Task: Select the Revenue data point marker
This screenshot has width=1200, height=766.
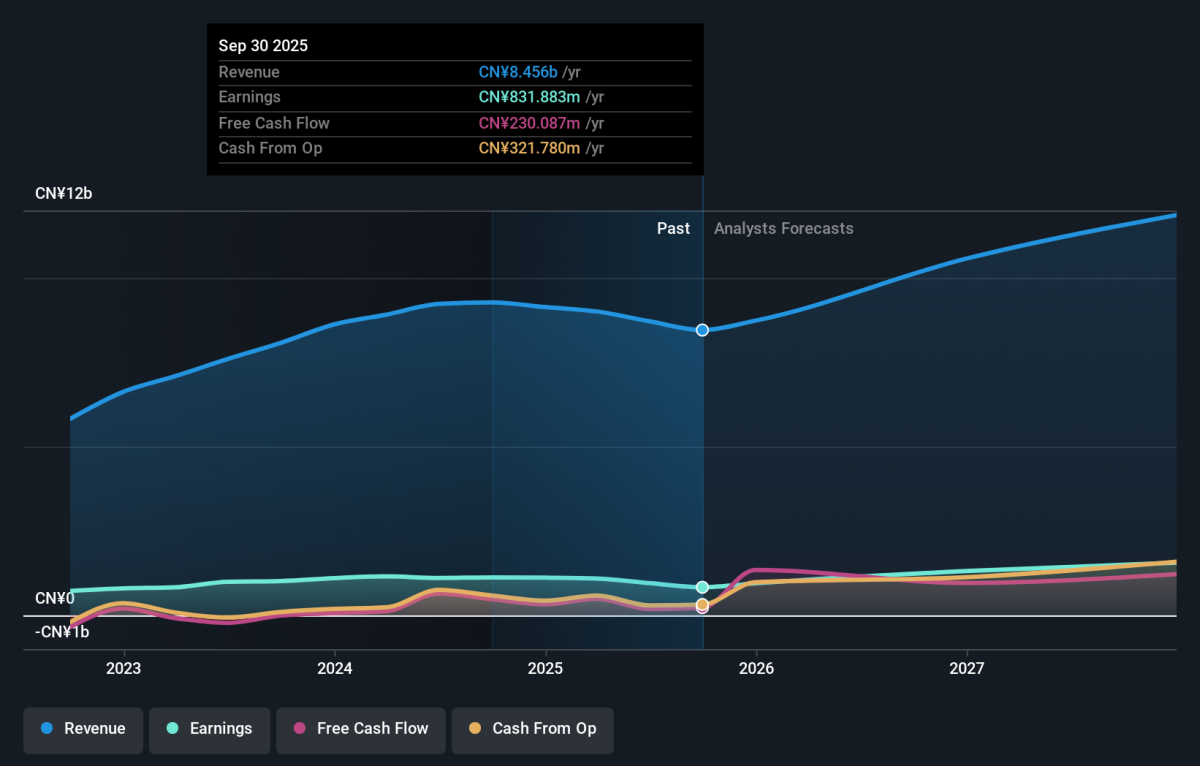Action: pyautogui.click(x=702, y=330)
